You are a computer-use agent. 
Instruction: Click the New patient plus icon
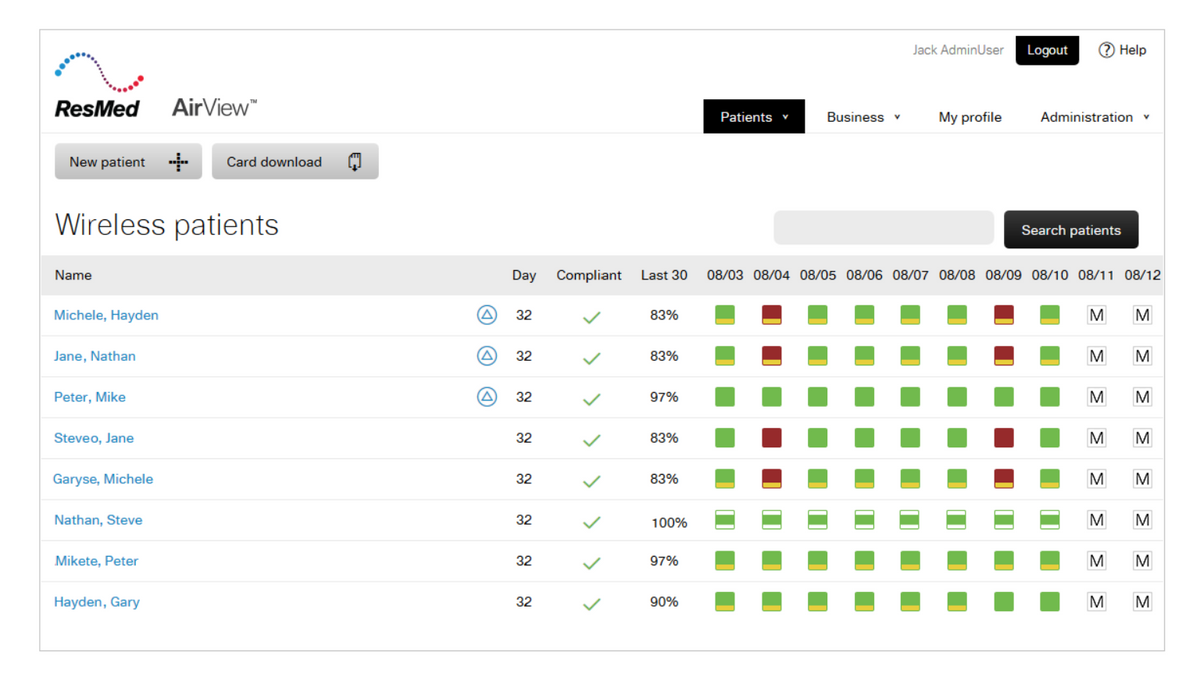coord(178,162)
